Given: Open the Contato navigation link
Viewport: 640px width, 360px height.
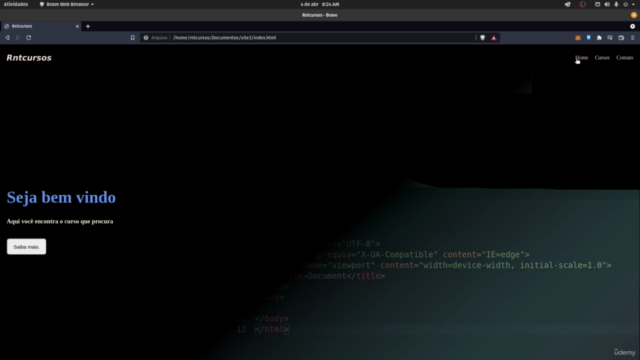Looking at the screenshot, I should point(624,58).
